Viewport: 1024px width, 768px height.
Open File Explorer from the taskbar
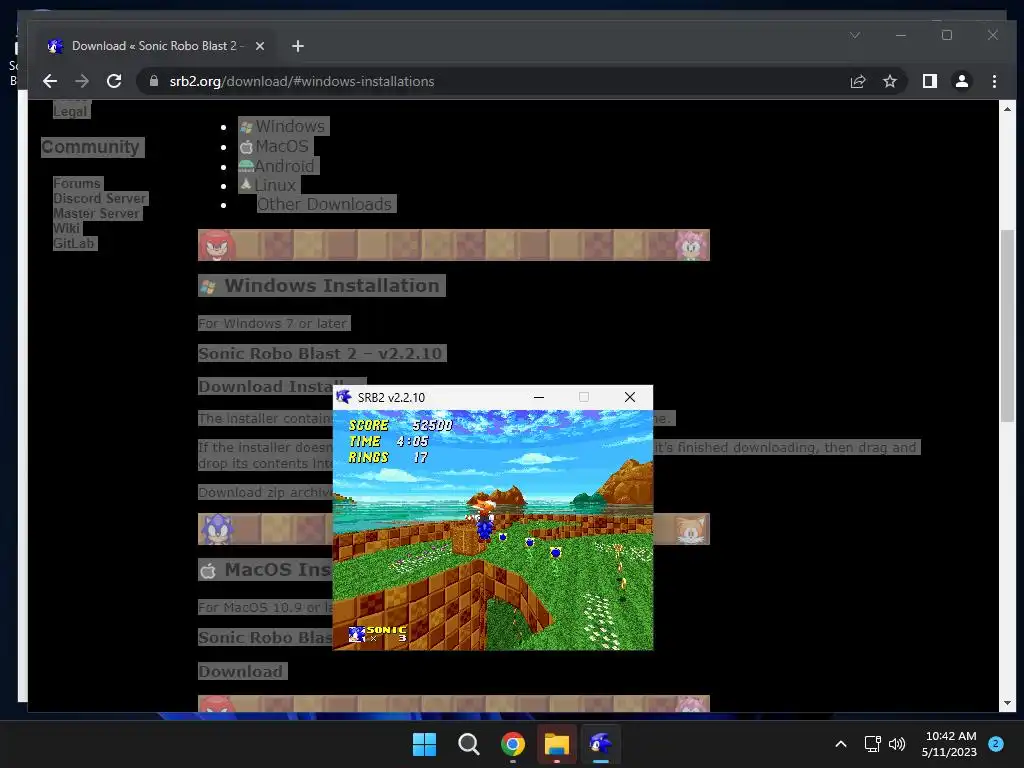[557, 744]
